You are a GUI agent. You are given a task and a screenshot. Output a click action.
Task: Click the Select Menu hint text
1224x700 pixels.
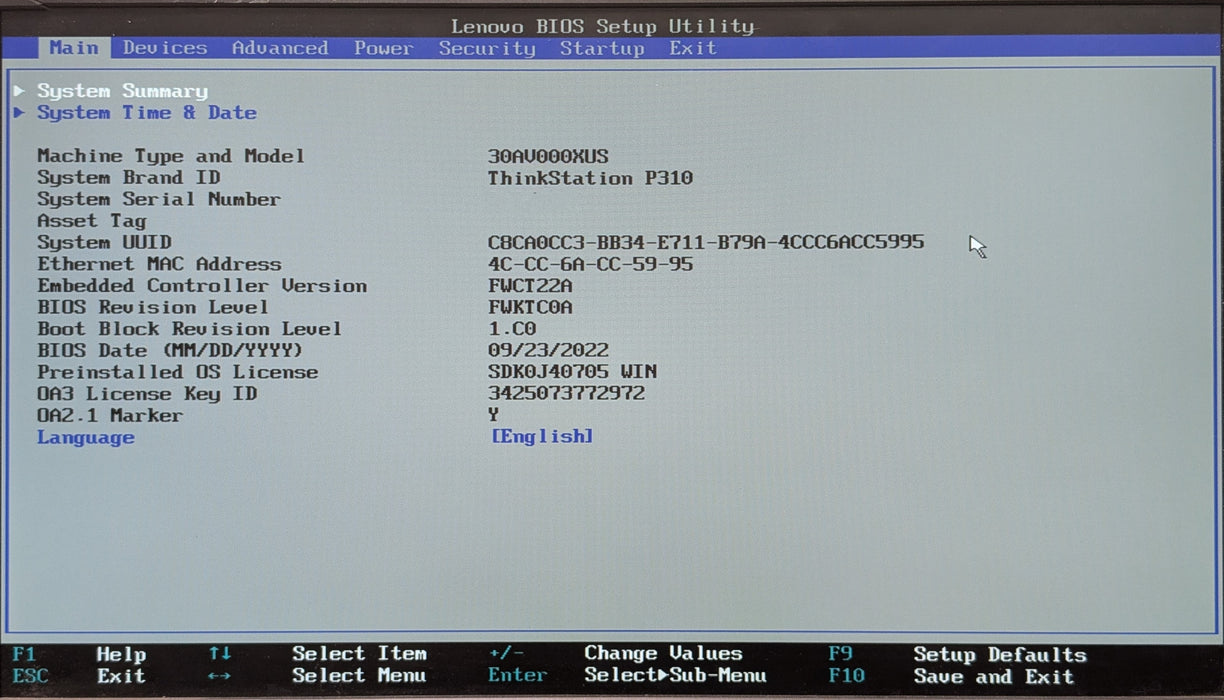[x=359, y=676]
